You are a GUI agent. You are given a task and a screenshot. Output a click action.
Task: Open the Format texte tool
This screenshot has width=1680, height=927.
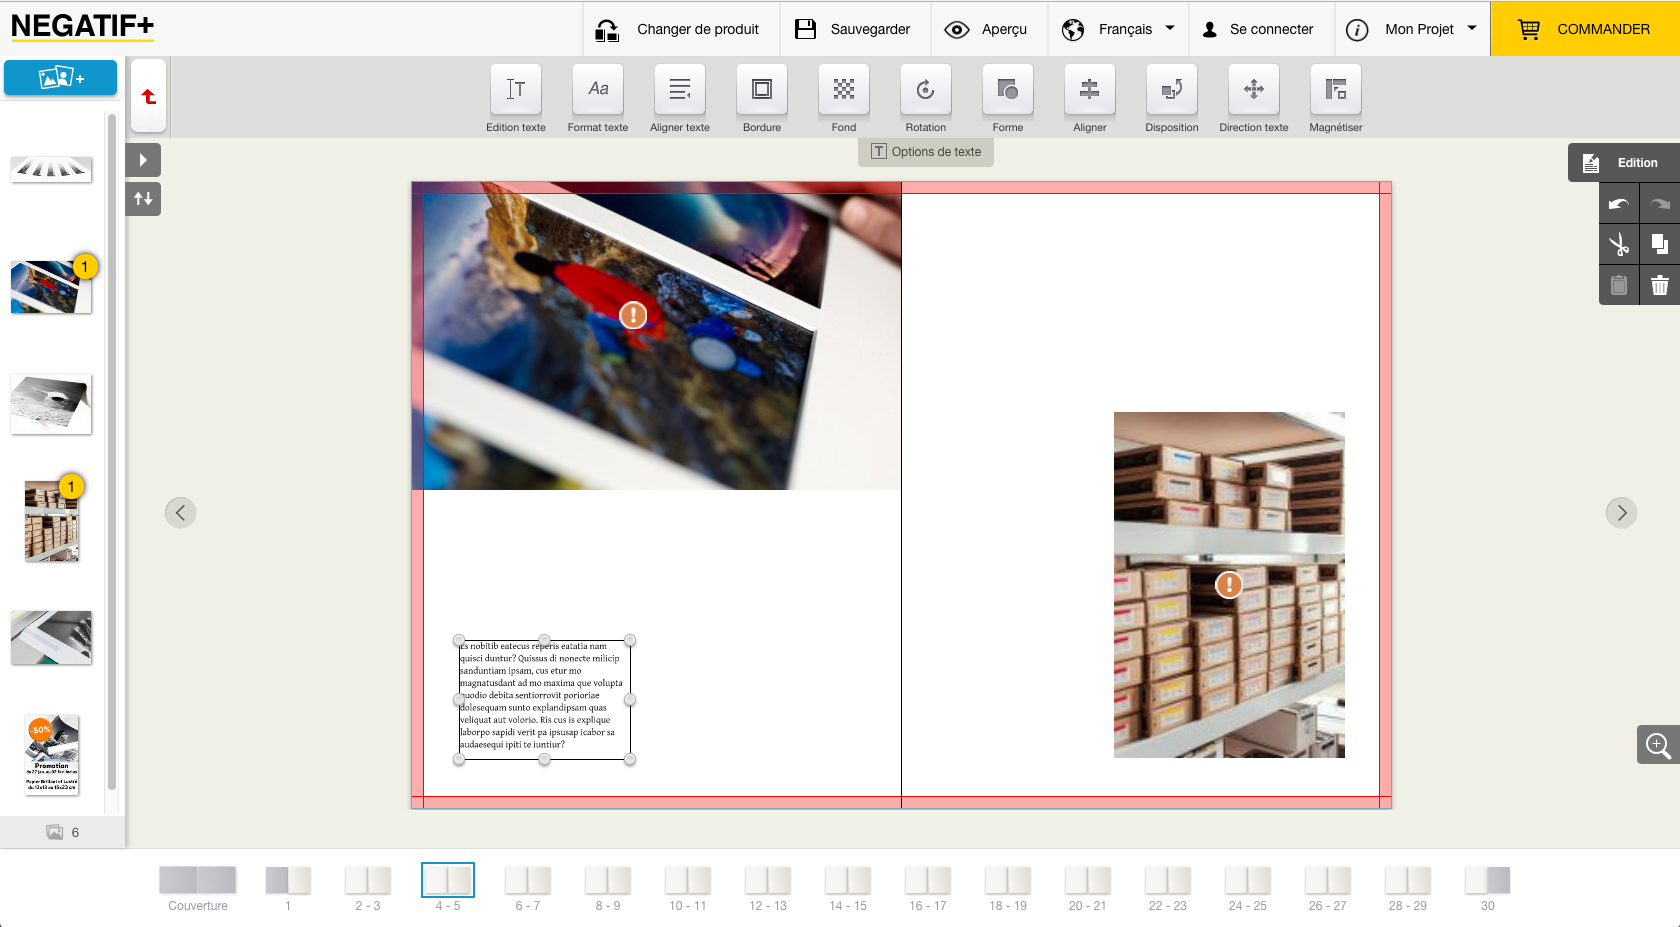coord(598,98)
